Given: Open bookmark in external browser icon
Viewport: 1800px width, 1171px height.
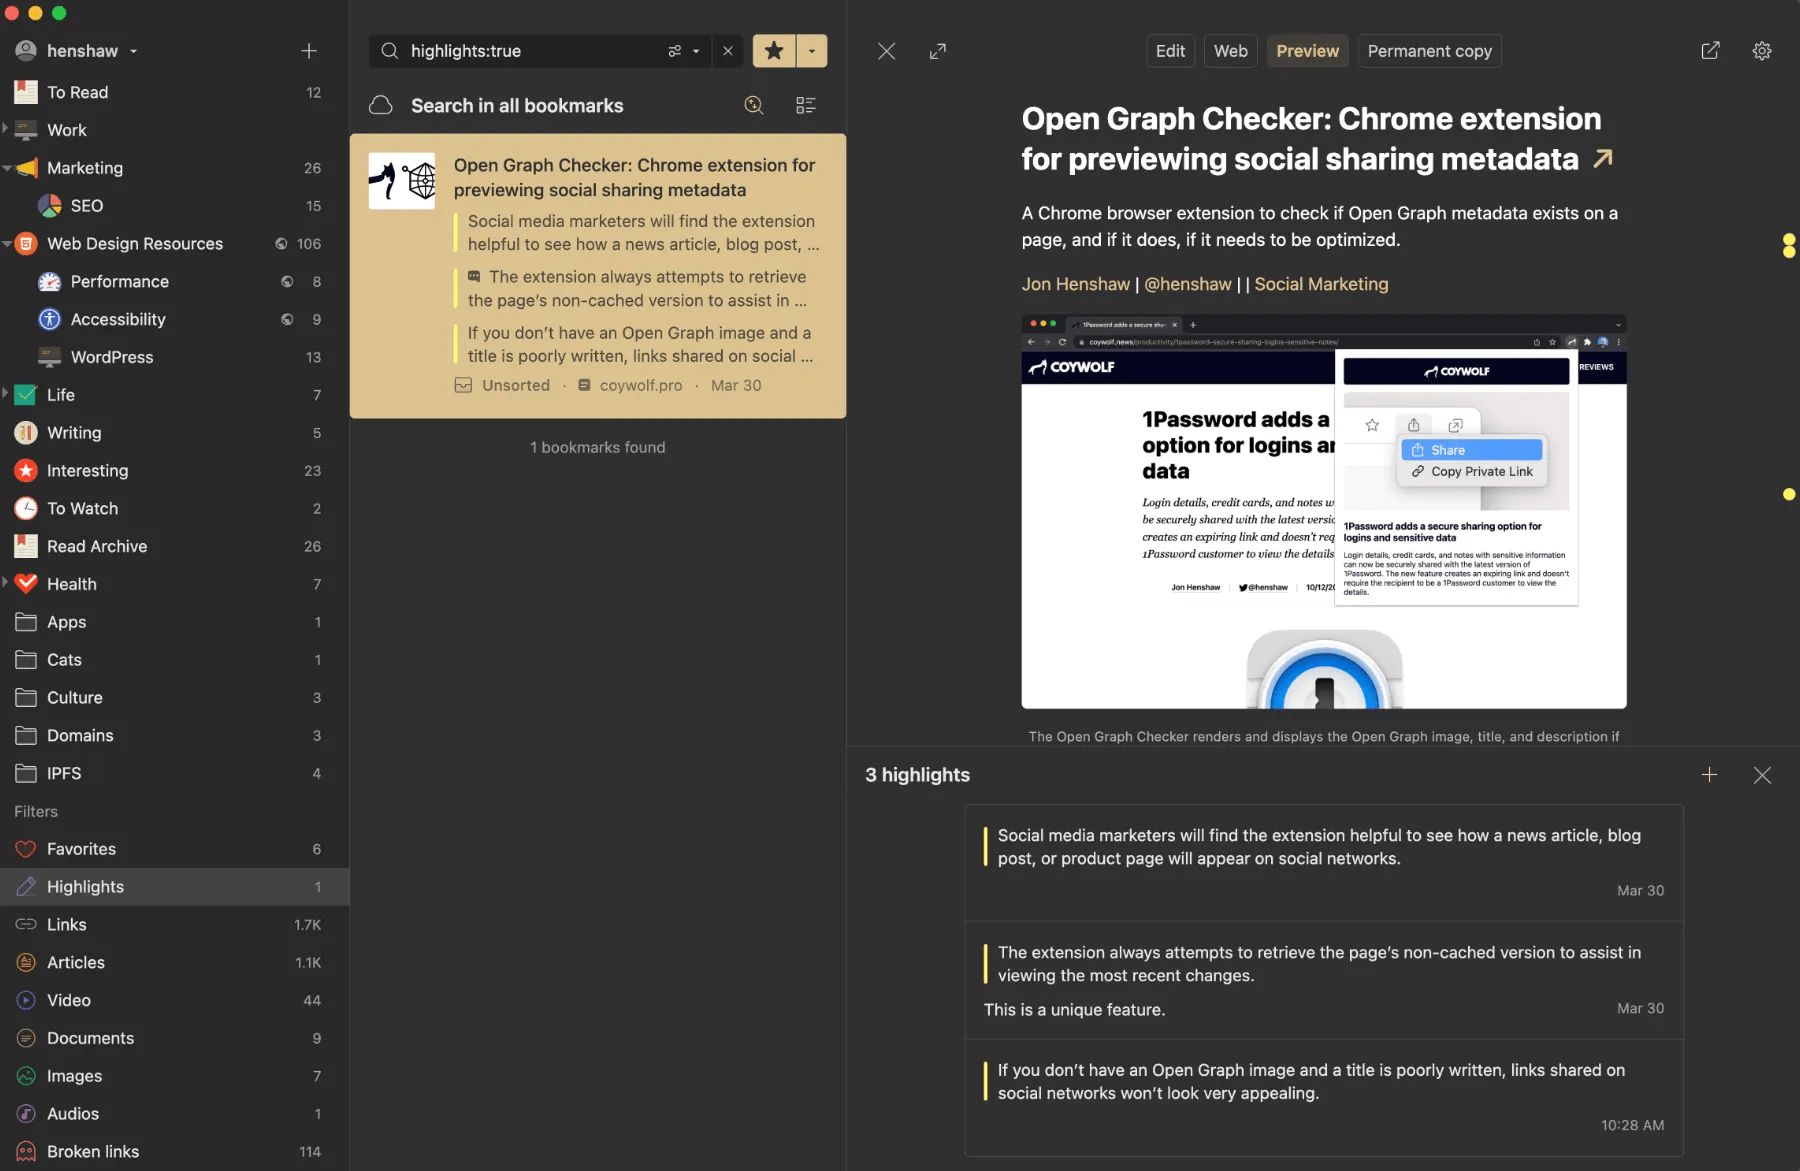Looking at the screenshot, I should pos(1710,51).
